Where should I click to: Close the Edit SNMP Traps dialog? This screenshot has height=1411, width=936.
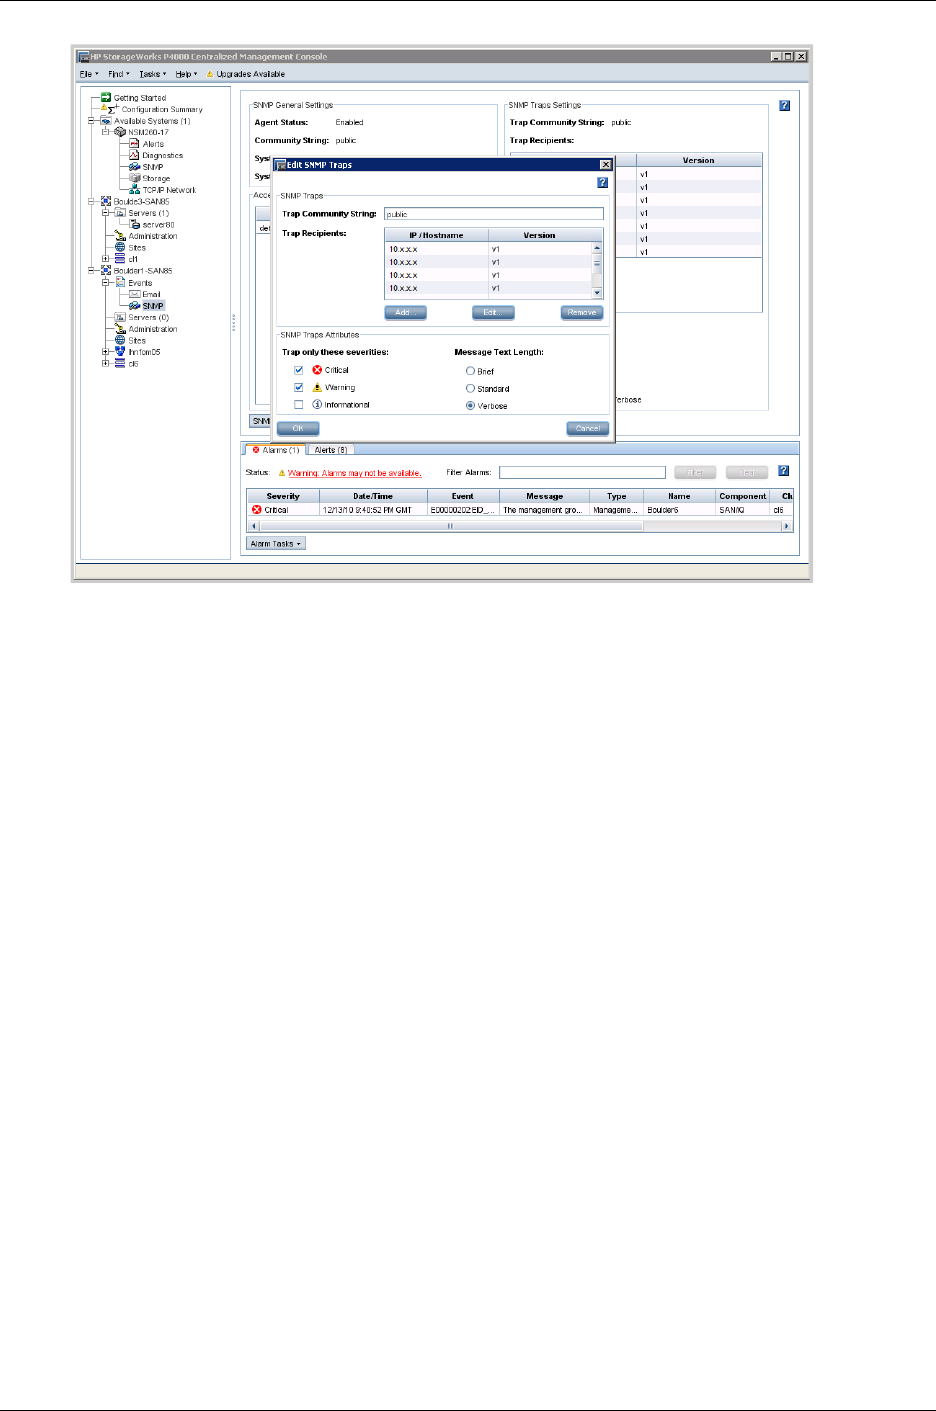tap(605, 165)
